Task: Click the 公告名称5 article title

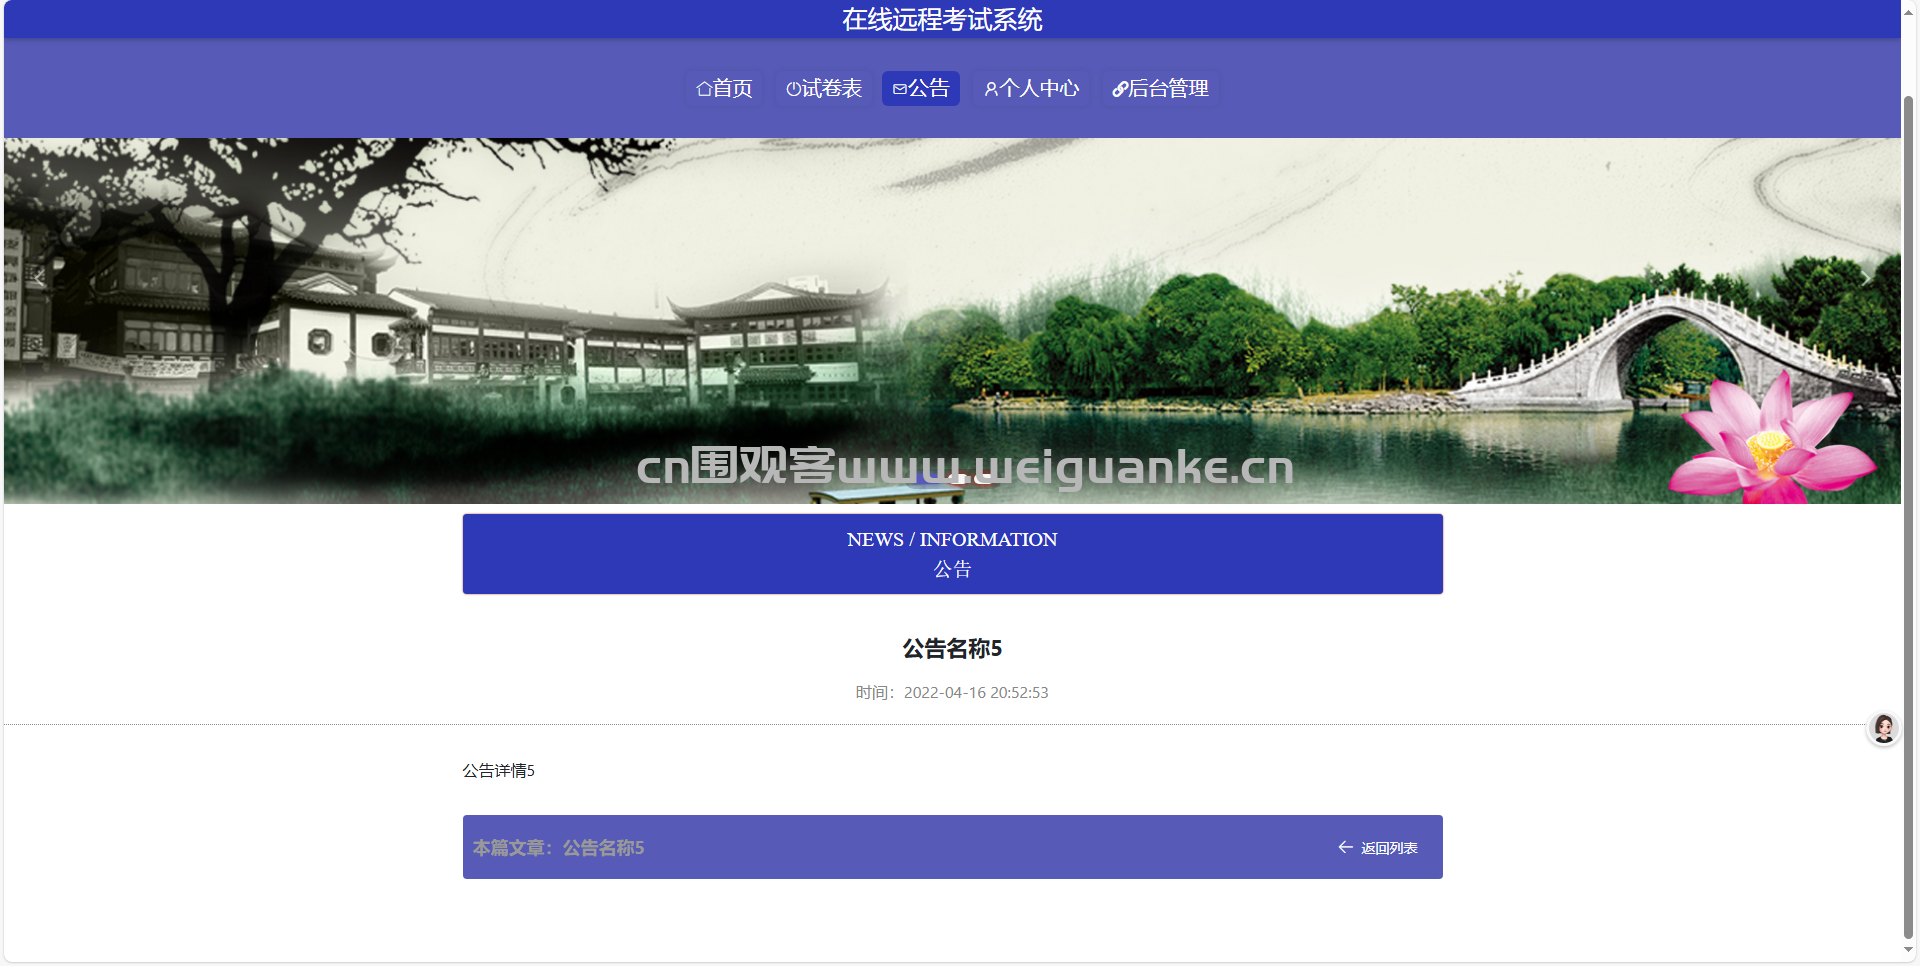Action: pyautogui.click(x=952, y=649)
